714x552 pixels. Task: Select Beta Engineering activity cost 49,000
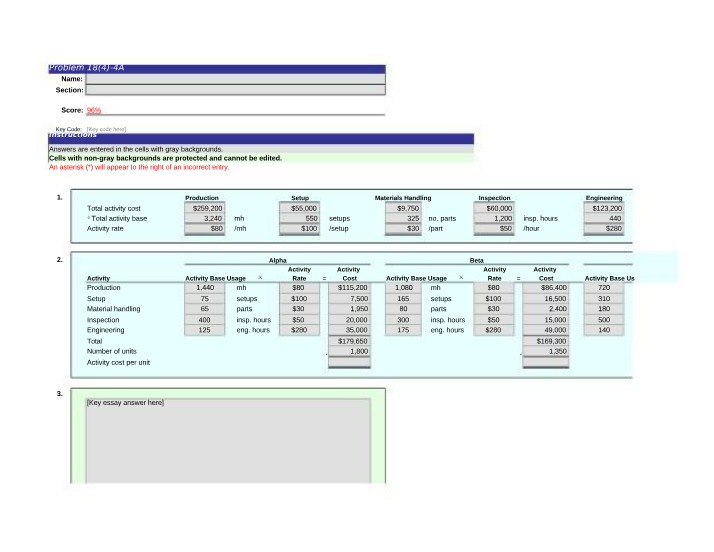[x=546, y=330]
